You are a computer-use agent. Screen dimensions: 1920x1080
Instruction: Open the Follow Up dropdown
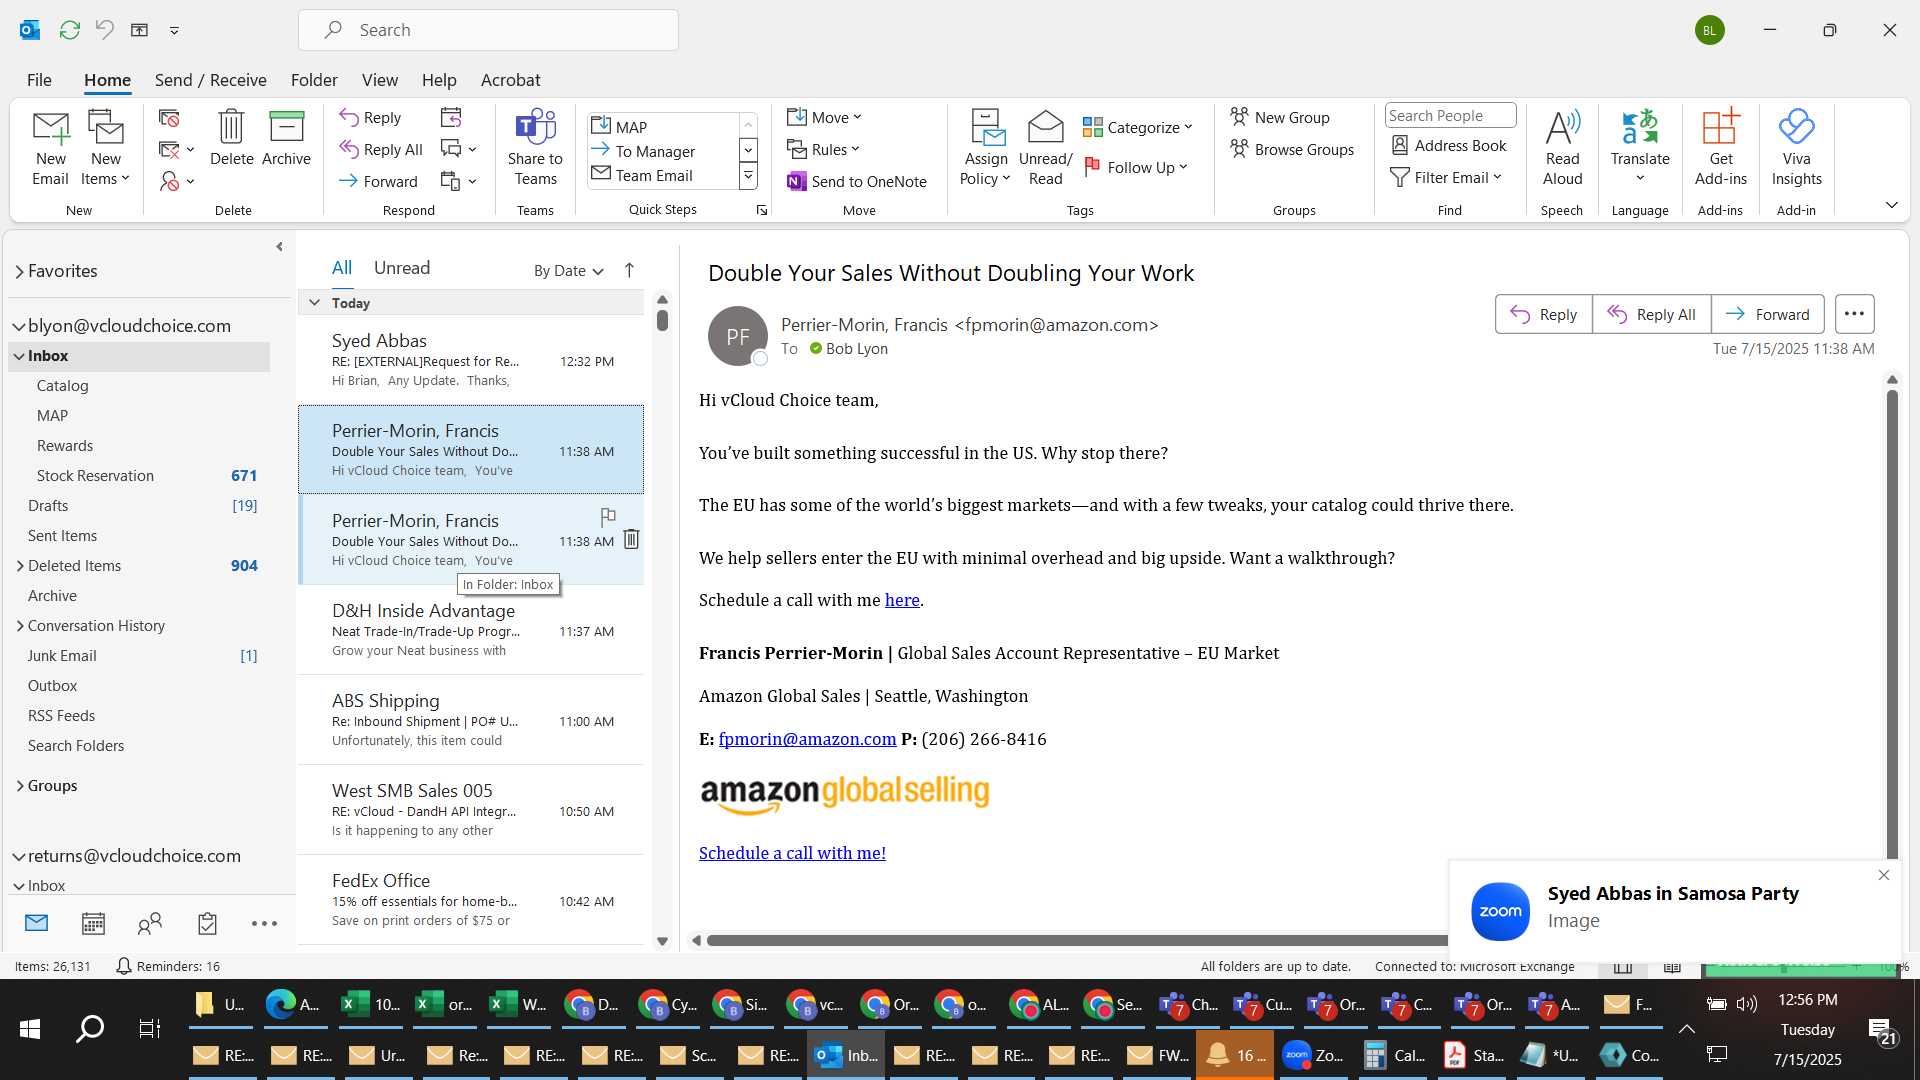click(x=1136, y=167)
